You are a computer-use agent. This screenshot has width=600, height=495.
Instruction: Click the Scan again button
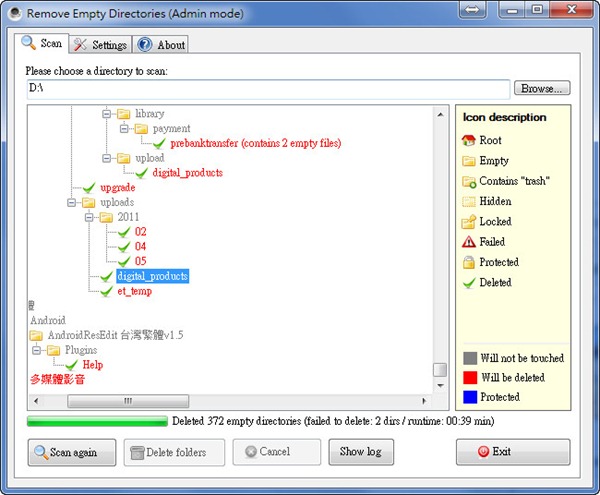point(72,452)
